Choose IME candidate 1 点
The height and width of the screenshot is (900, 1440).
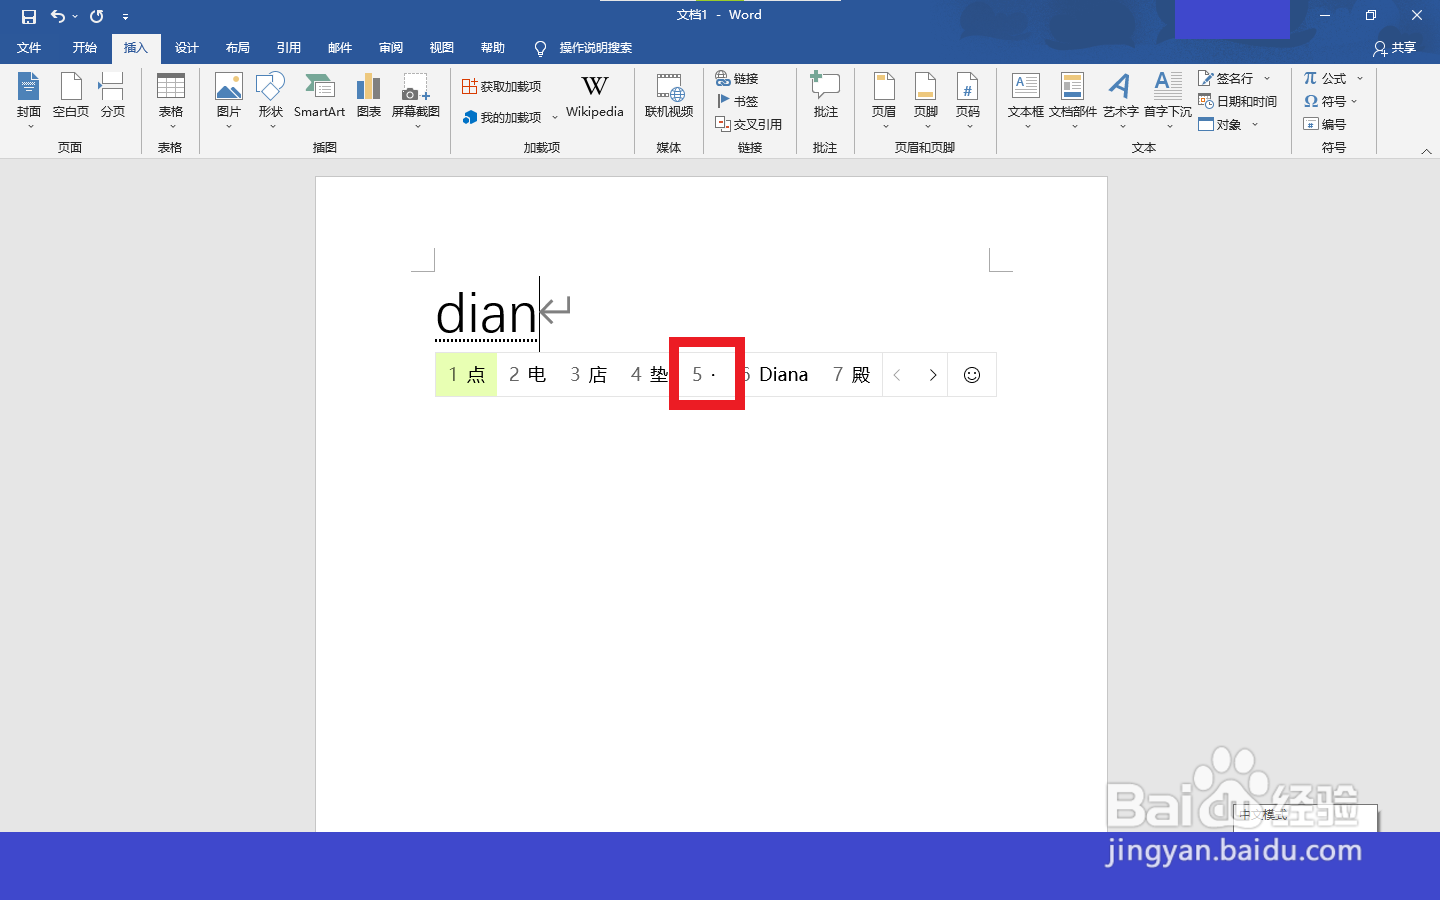466,375
